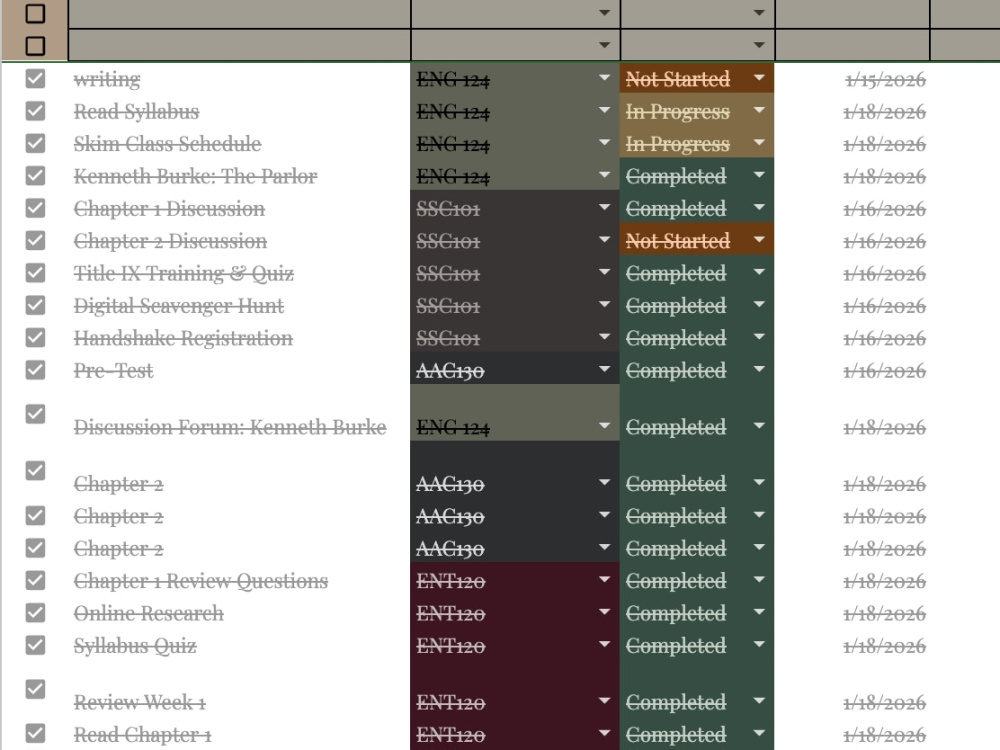Toggle the Review Week 1 checkbox
The height and width of the screenshot is (750, 1000).
click(x=35, y=689)
